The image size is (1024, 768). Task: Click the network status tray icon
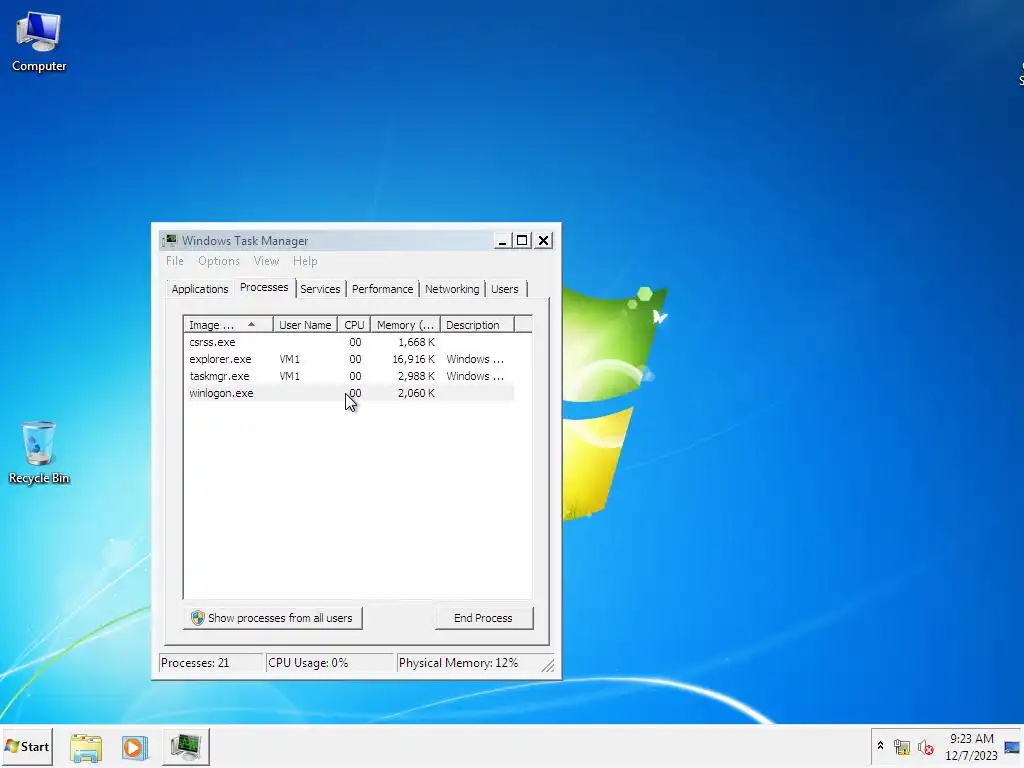(902, 746)
